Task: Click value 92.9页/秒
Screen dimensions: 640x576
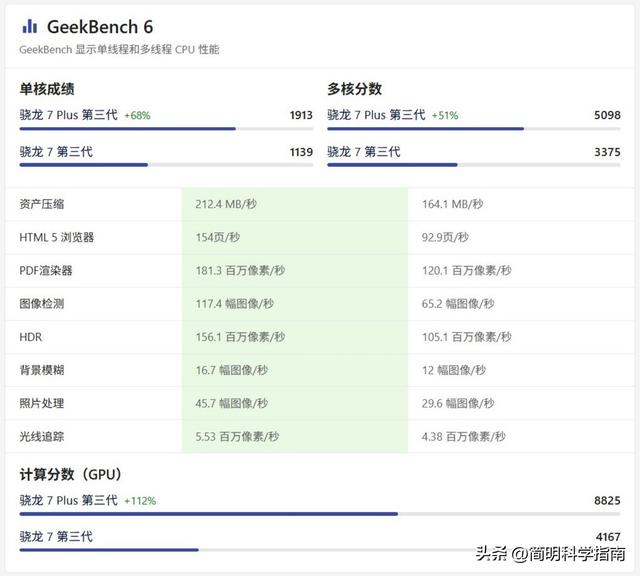Action: [445, 237]
